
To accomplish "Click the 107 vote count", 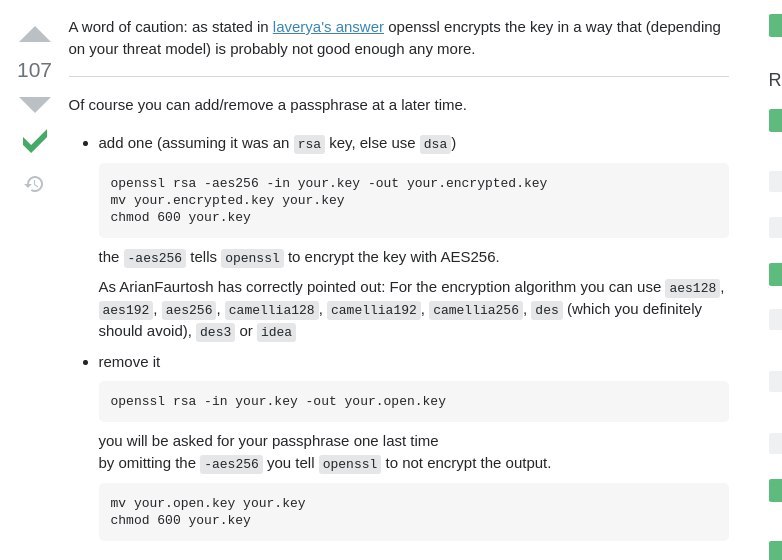I will click(34, 70).
